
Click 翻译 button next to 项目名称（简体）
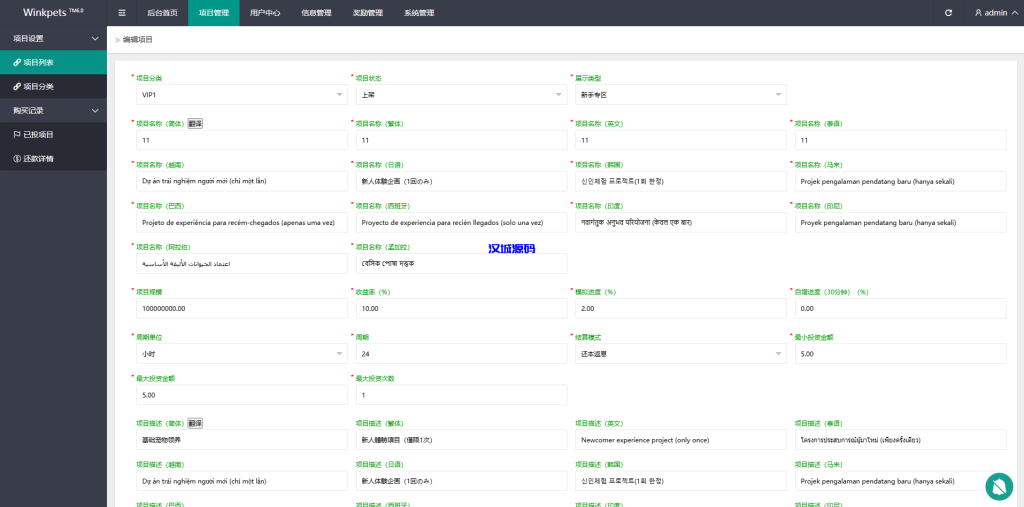[x=195, y=123]
